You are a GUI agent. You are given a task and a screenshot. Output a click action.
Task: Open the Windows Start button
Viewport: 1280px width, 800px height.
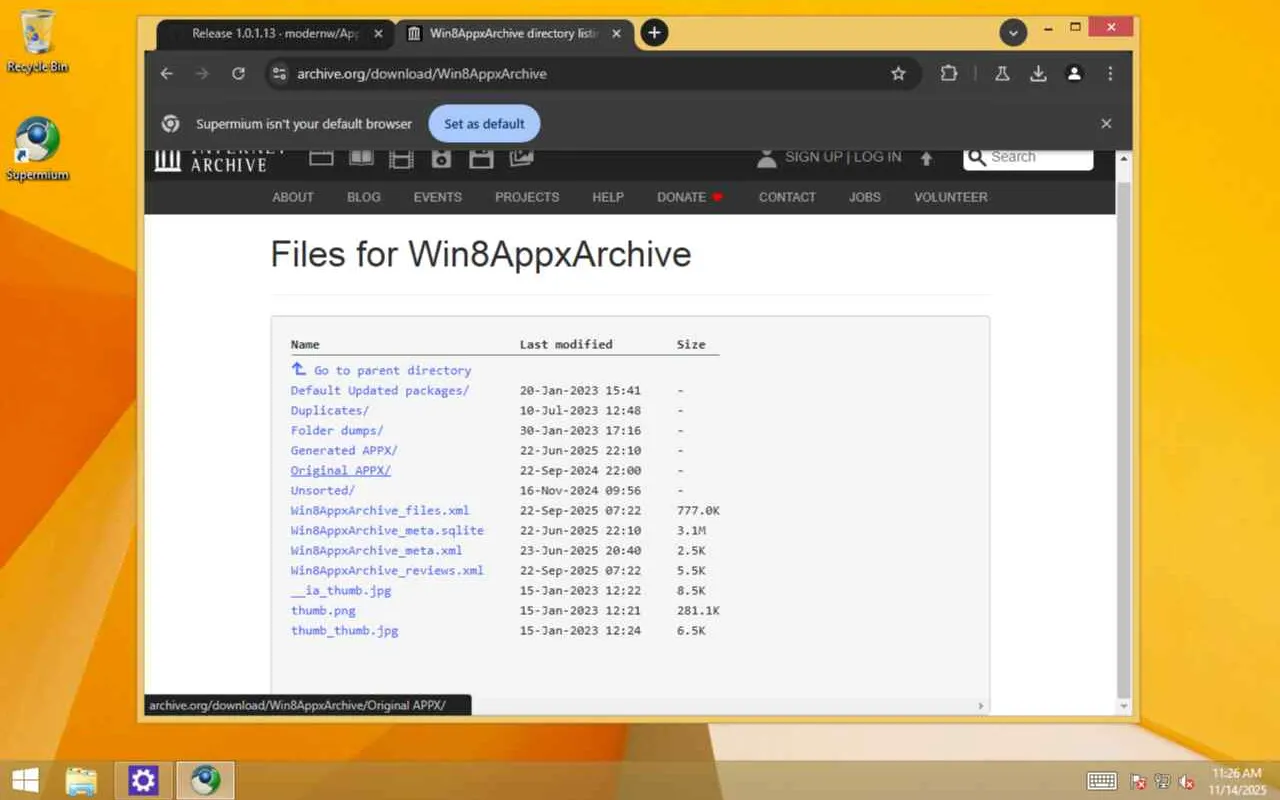(x=26, y=780)
